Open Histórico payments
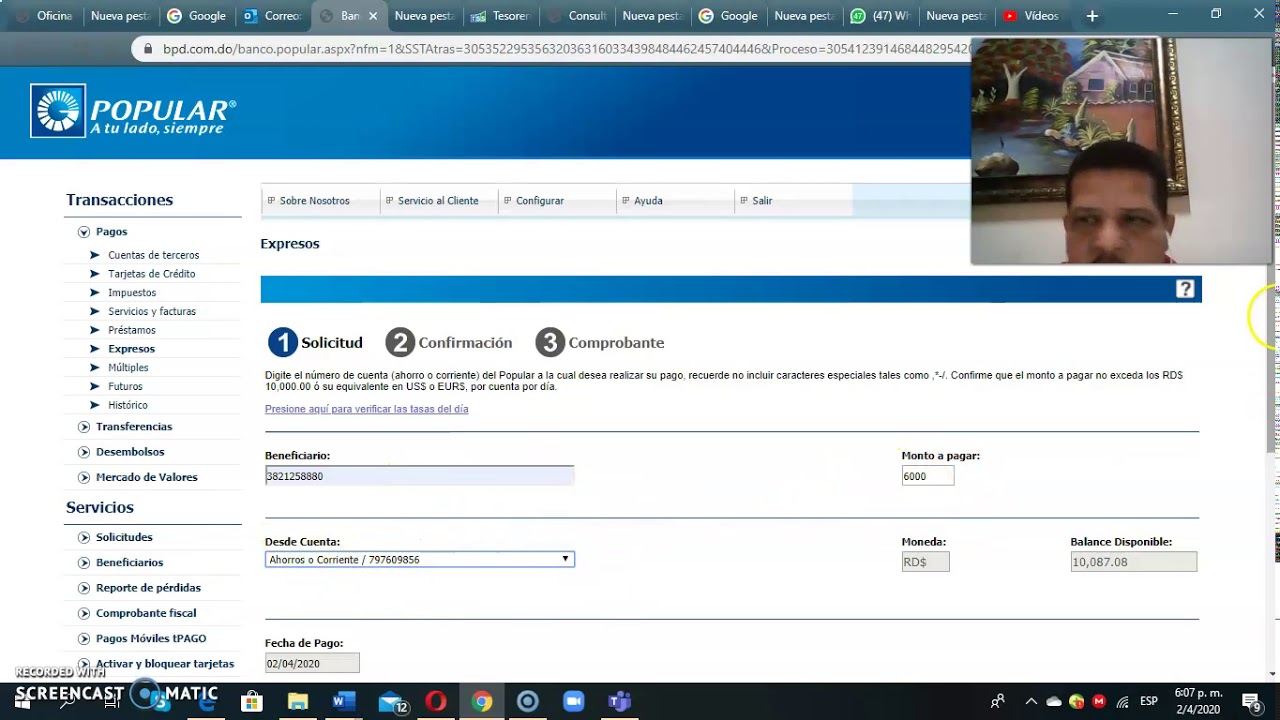 coord(128,406)
